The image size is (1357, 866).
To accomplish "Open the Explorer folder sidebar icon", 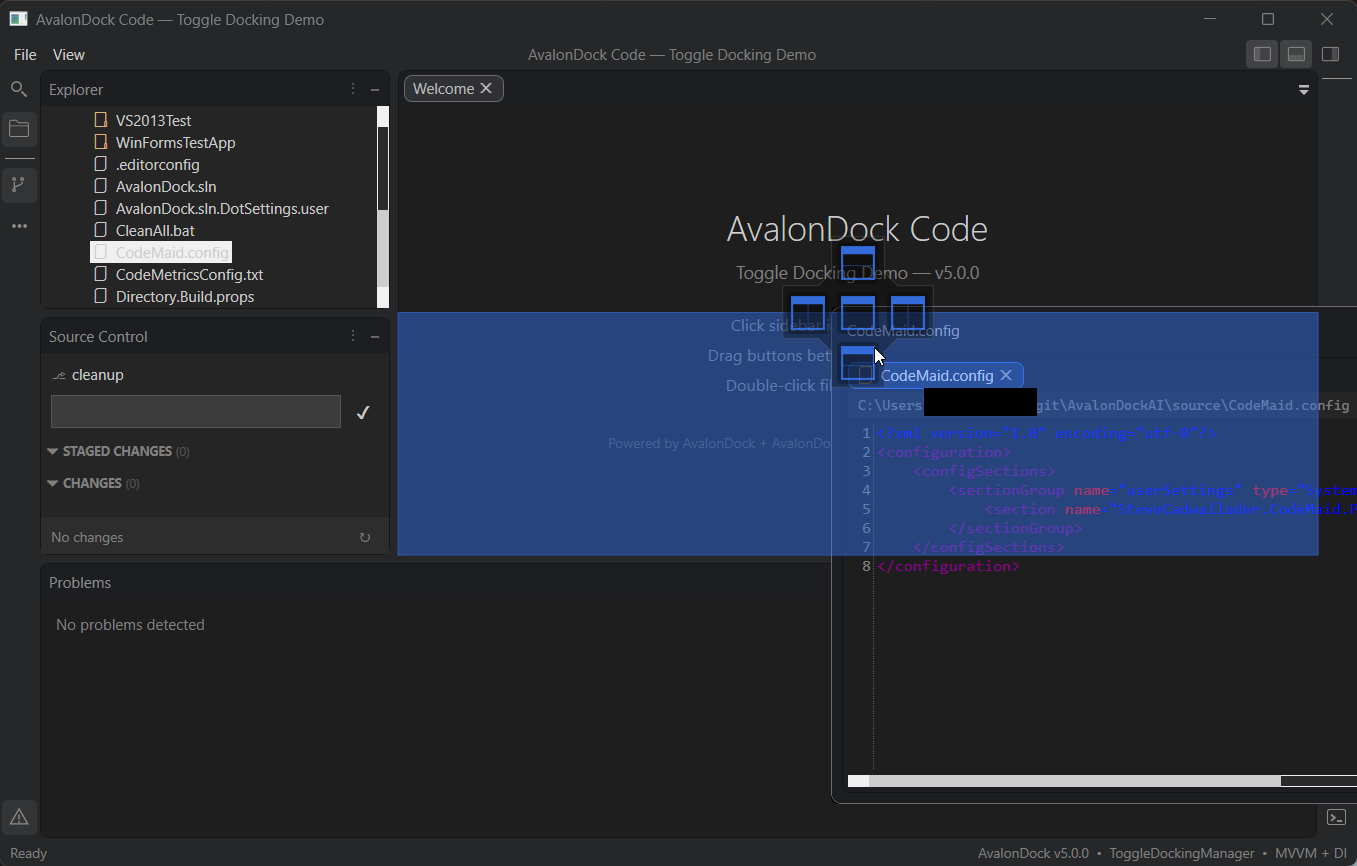I will click(x=19, y=129).
